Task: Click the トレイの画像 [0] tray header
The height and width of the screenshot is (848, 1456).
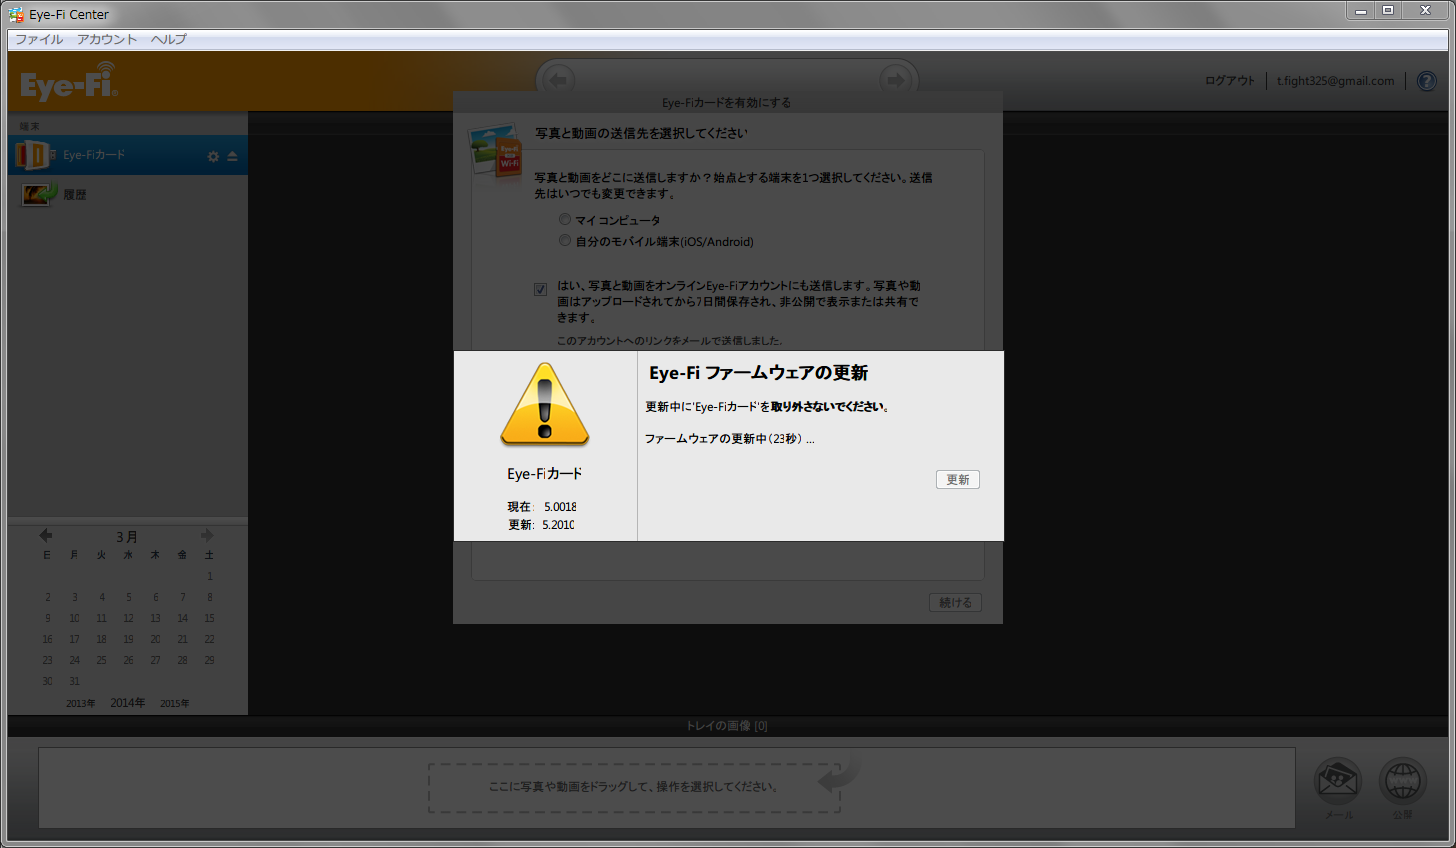Action: click(x=727, y=726)
